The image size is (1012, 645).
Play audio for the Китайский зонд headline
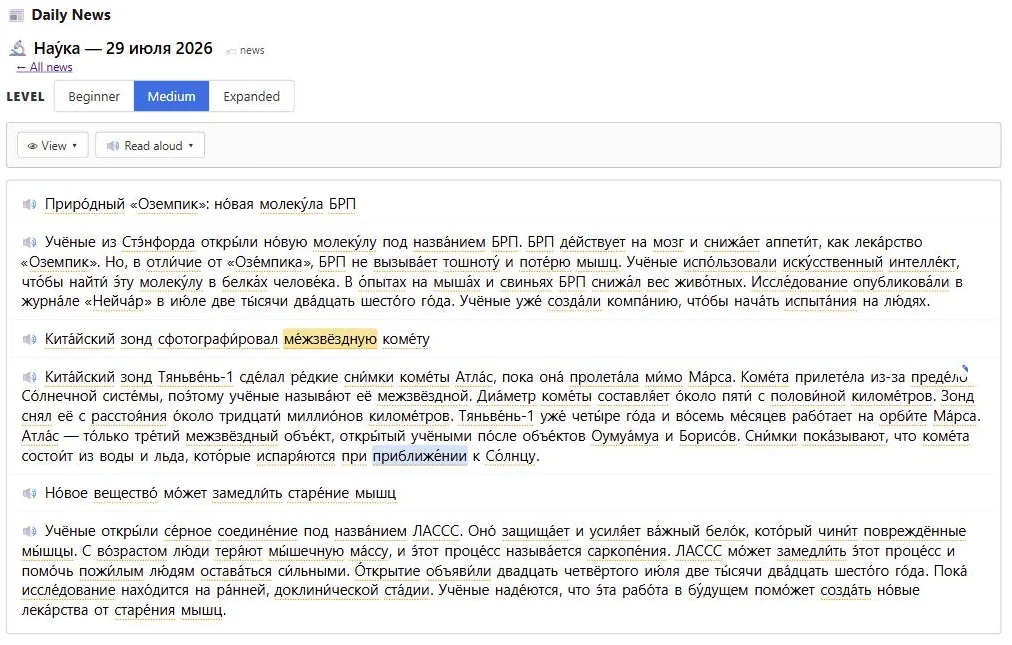[x=30, y=340]
